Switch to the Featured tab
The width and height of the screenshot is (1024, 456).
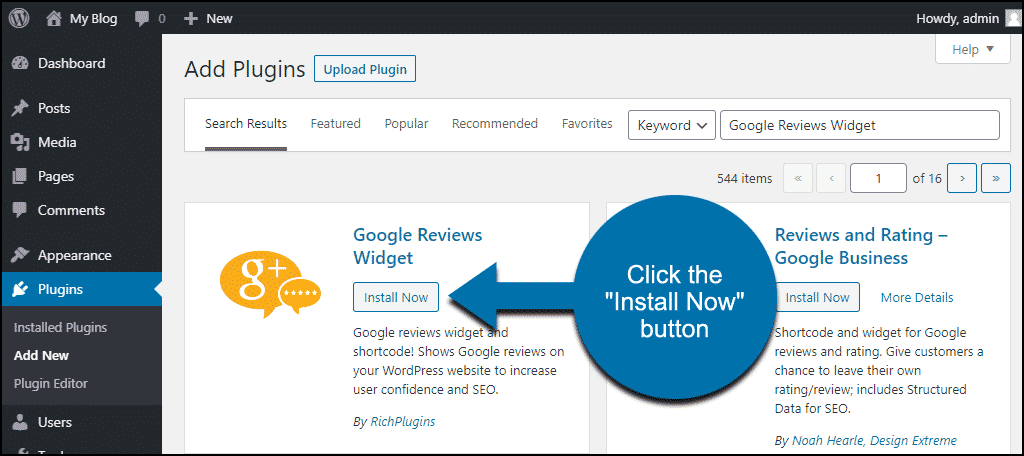coord(336,123)
